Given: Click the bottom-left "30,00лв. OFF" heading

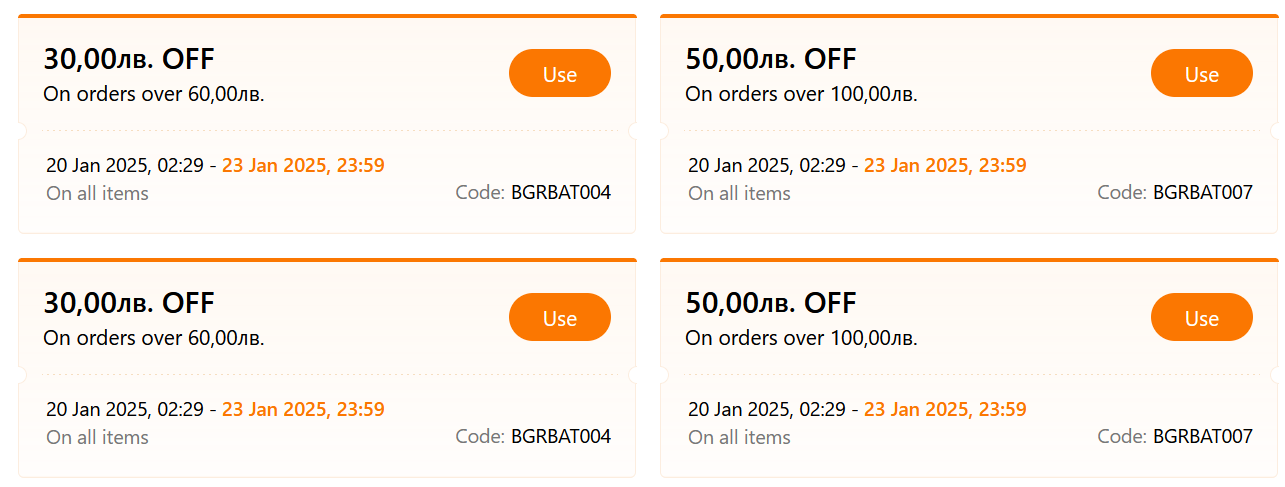Looking at the screenshot, I should coord(129,303).
